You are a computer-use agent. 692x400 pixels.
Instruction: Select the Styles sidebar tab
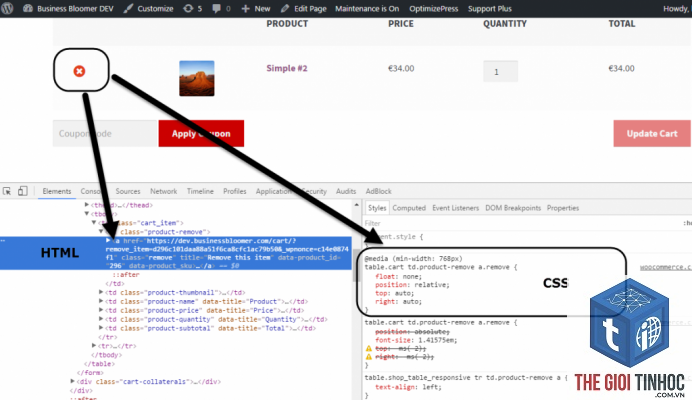pos(377,208)
